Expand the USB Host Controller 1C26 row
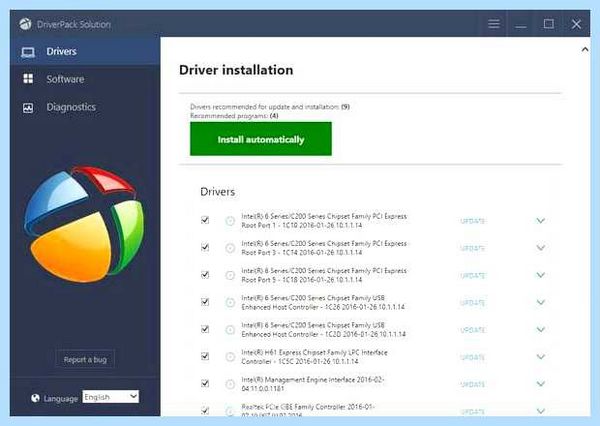 [540, 302]
